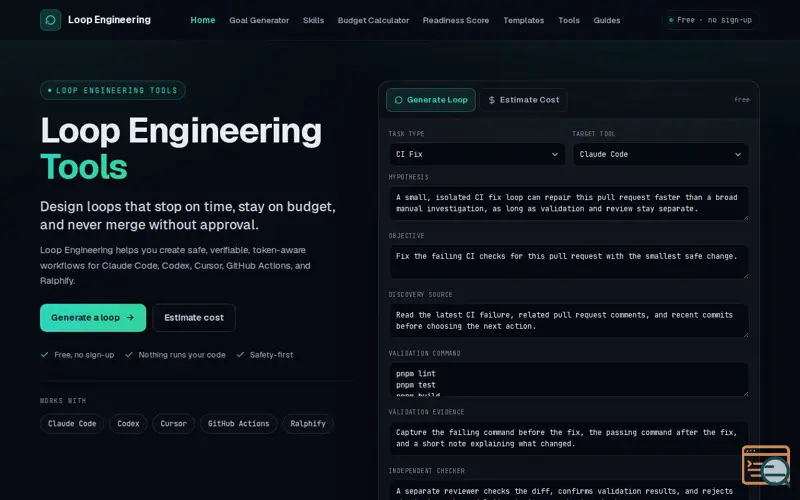800x500 pixels.
Task: Click the GitHub Actions chip
Action: tap(238, 424)
